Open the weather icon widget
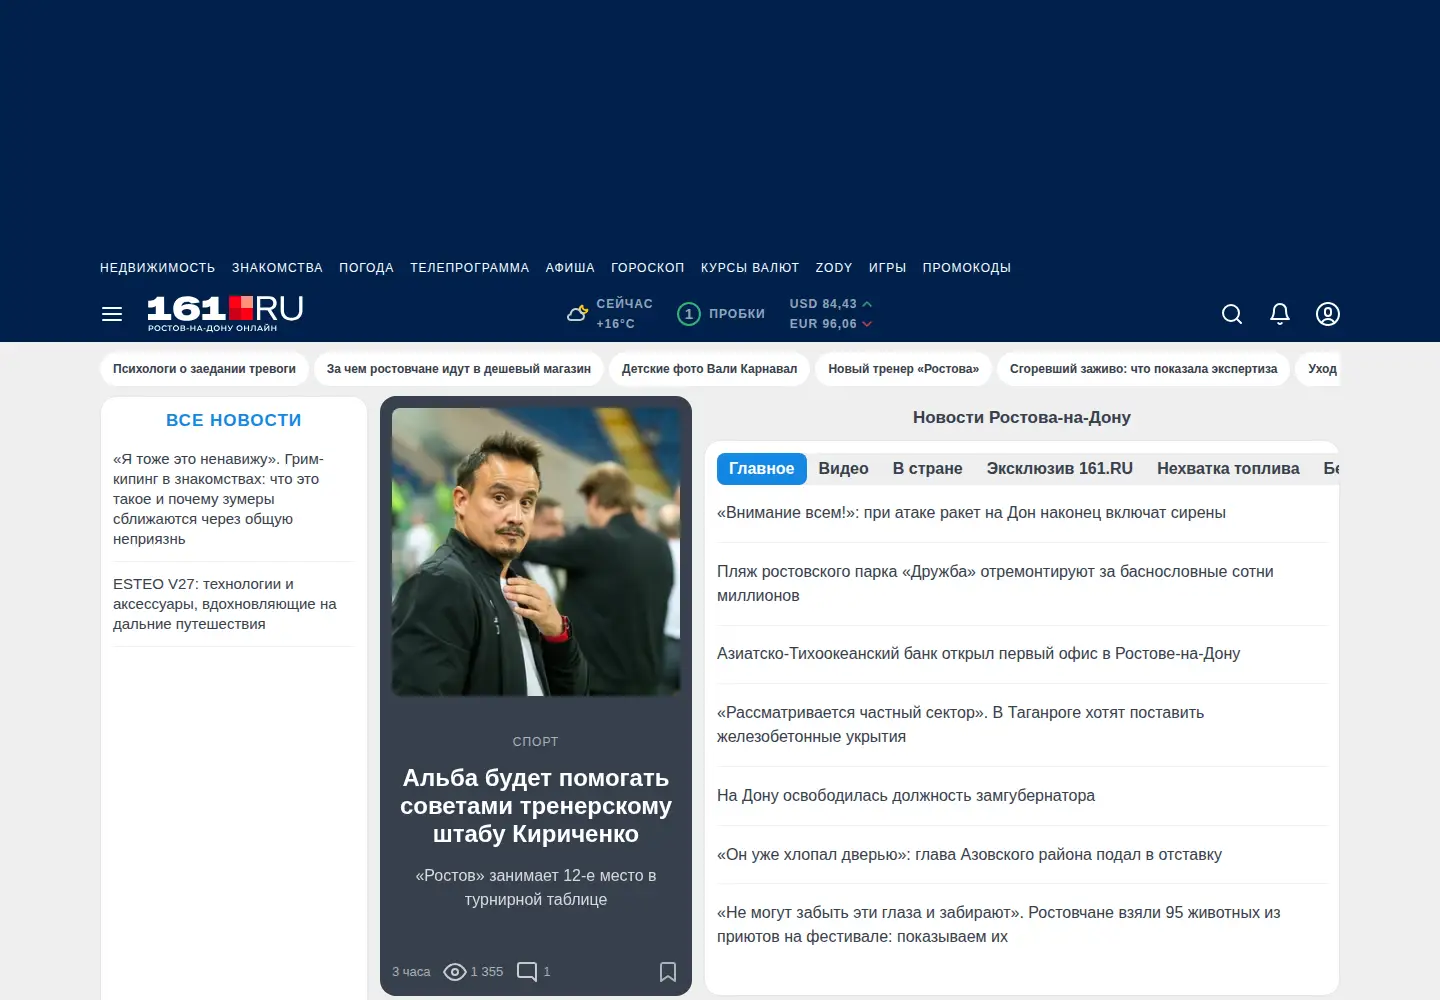Image resolution: width=1440 pixels, height=1000 pixels. click(578, 314)
